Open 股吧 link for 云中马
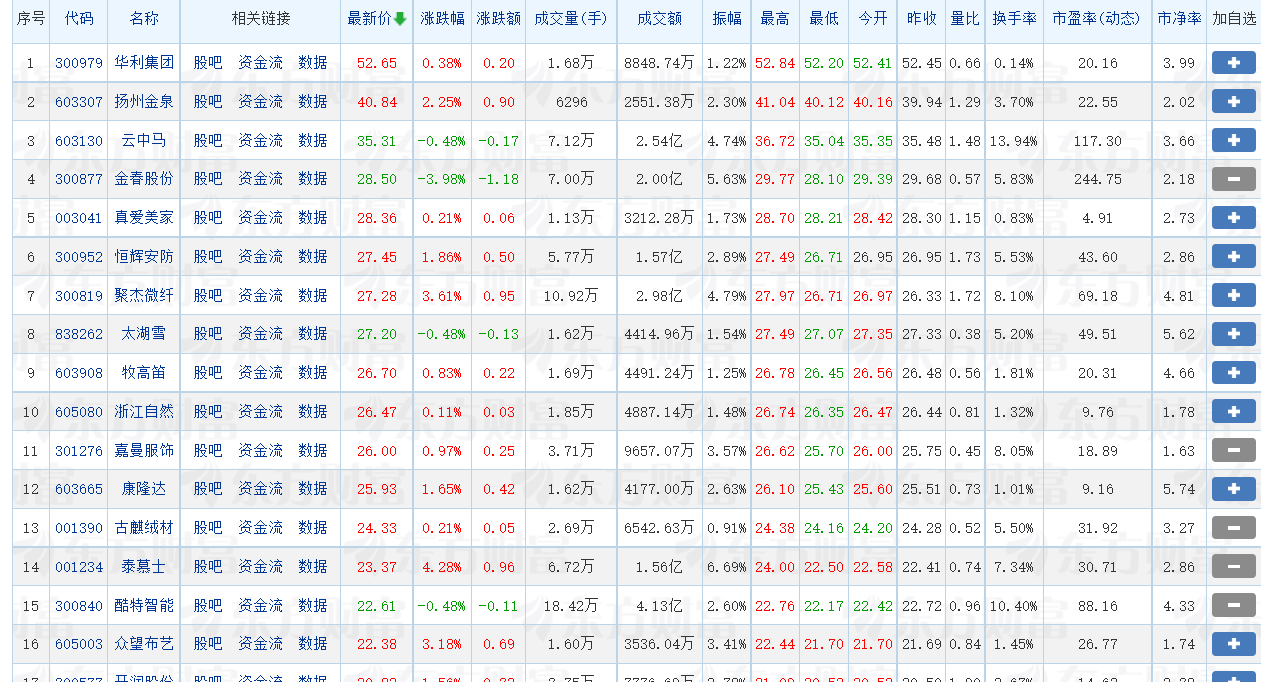Screen dimensions: 1261x682 point(208,141)
